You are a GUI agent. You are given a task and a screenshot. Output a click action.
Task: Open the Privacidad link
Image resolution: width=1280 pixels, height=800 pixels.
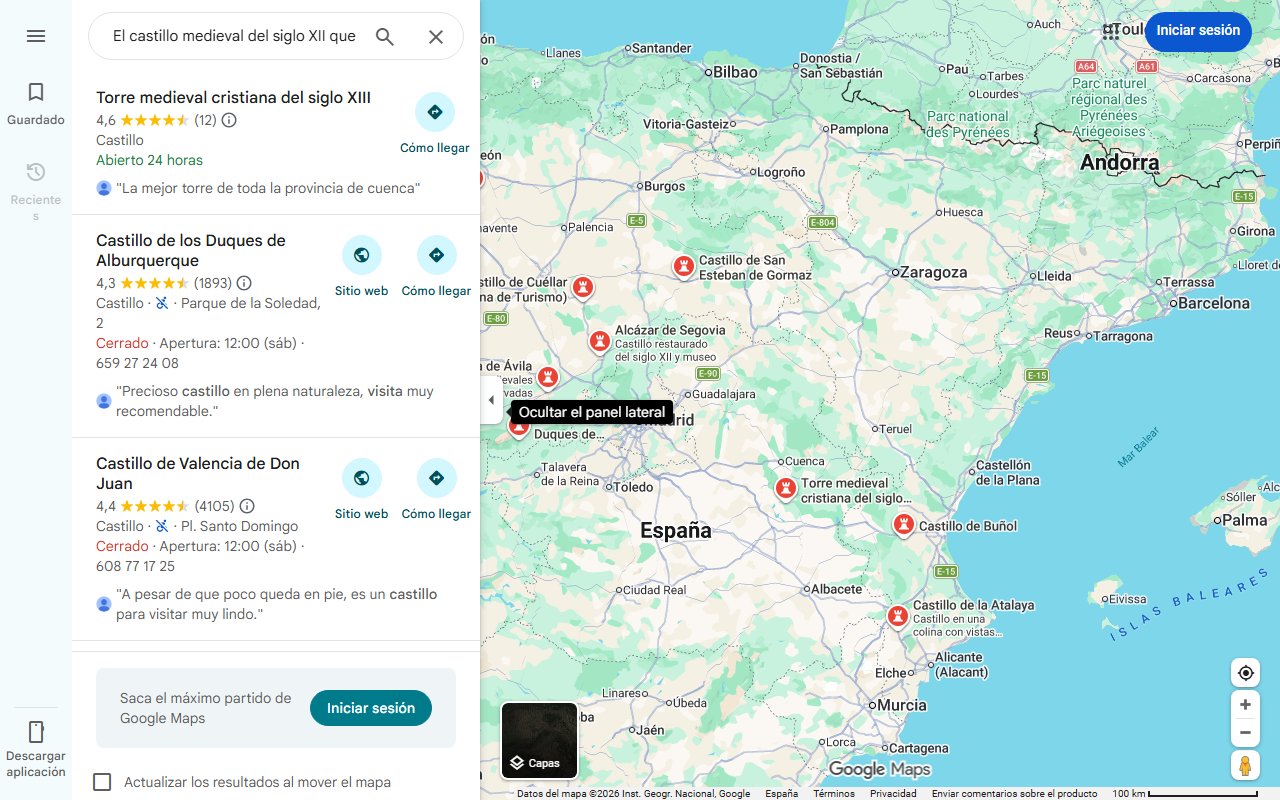click(894, 792)
